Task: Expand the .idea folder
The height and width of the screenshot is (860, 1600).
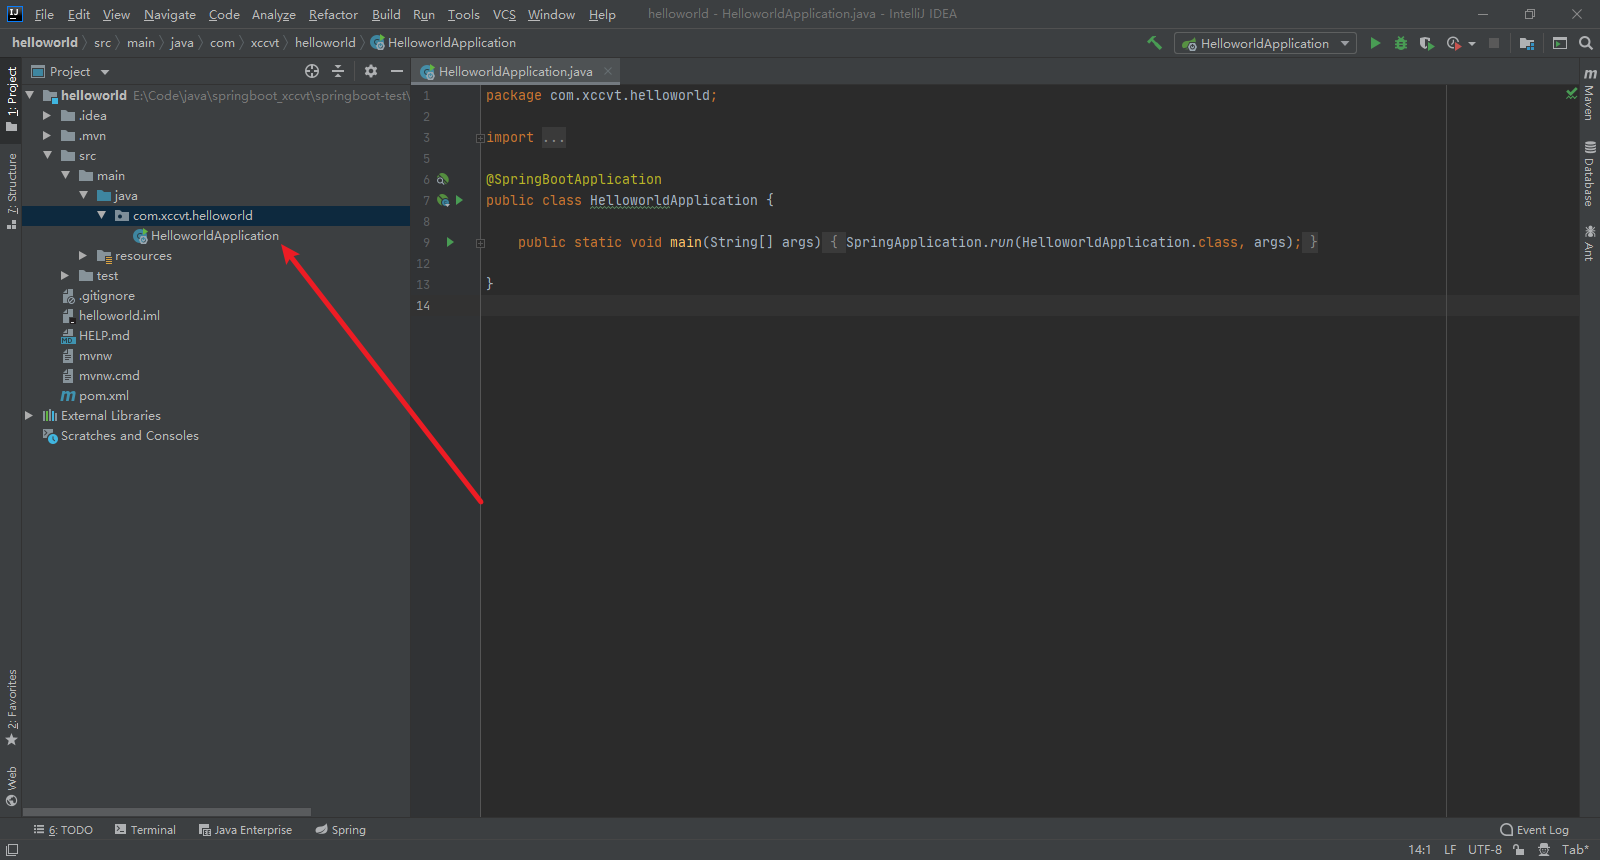Action: 47,115
